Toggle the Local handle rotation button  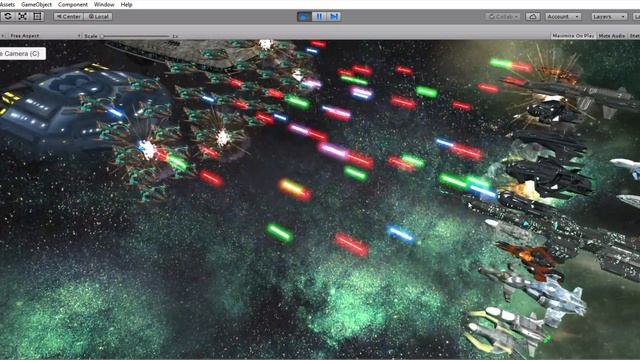point(98,17)
